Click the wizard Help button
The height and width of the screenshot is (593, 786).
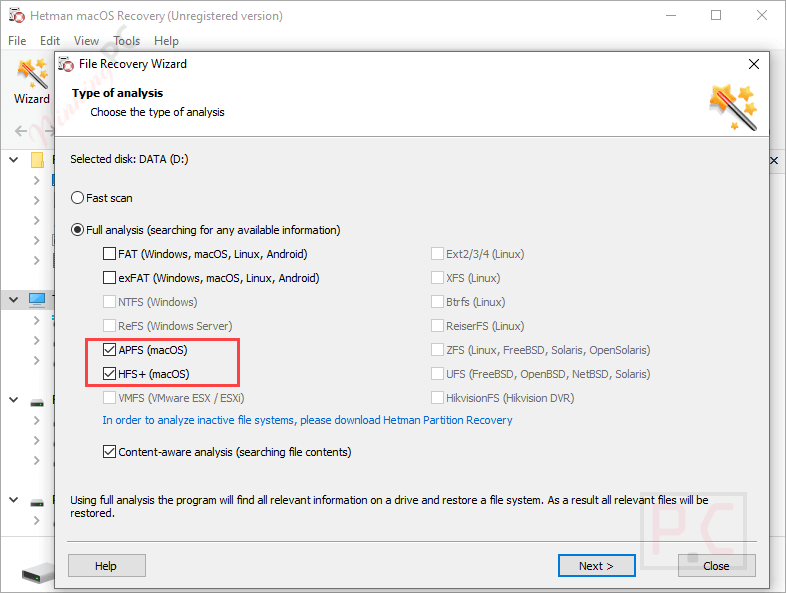point(106,565)
